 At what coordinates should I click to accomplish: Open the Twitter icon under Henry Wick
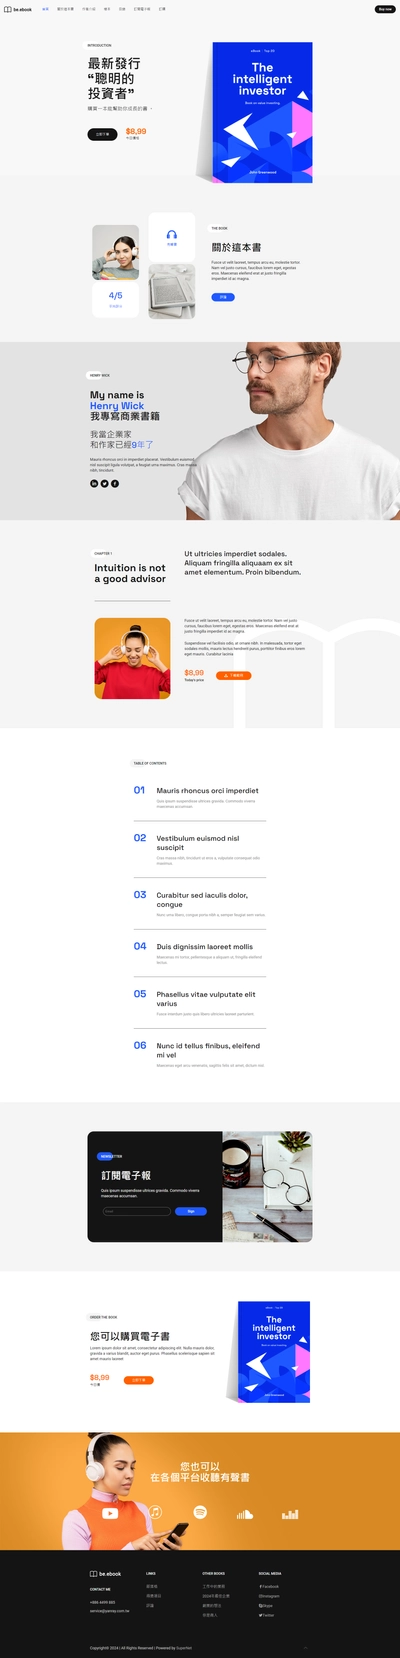(x=105, y=483)
